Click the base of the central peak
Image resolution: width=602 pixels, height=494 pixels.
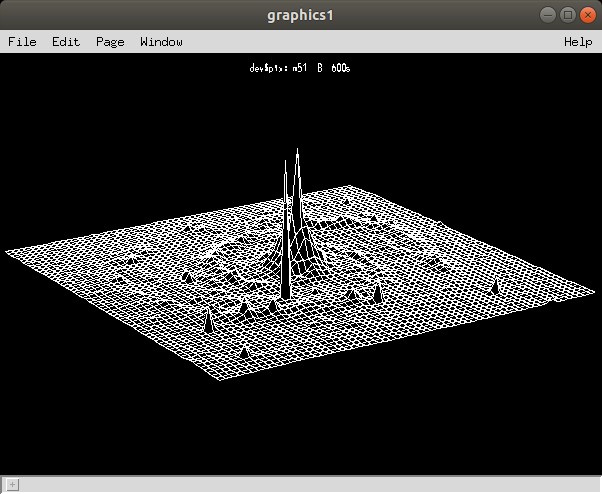click(x=287, y=294)
